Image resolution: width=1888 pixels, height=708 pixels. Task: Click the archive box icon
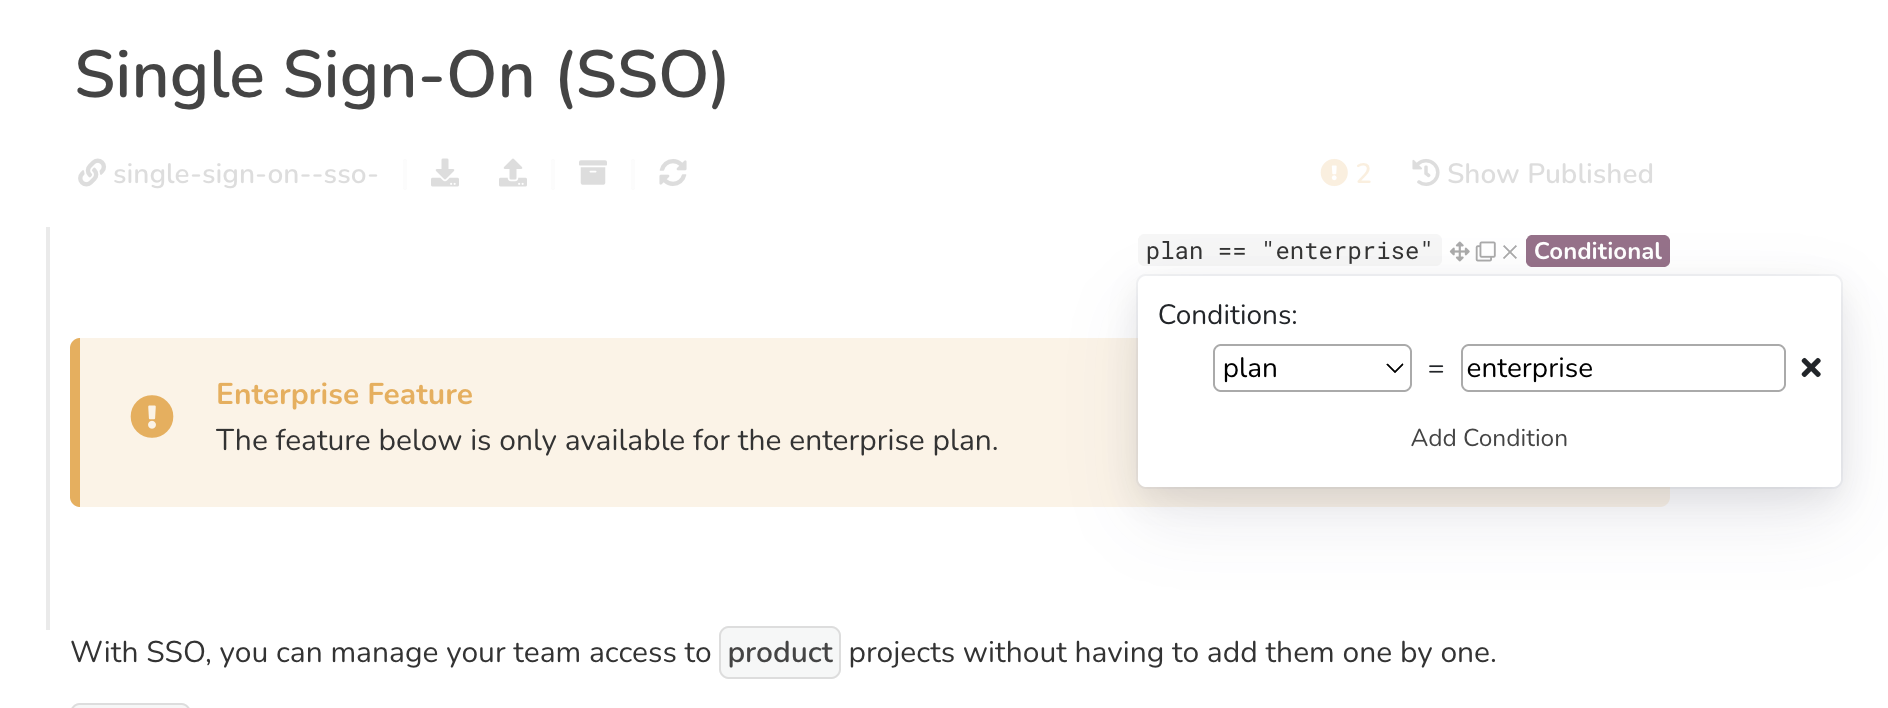pos(593,173)
